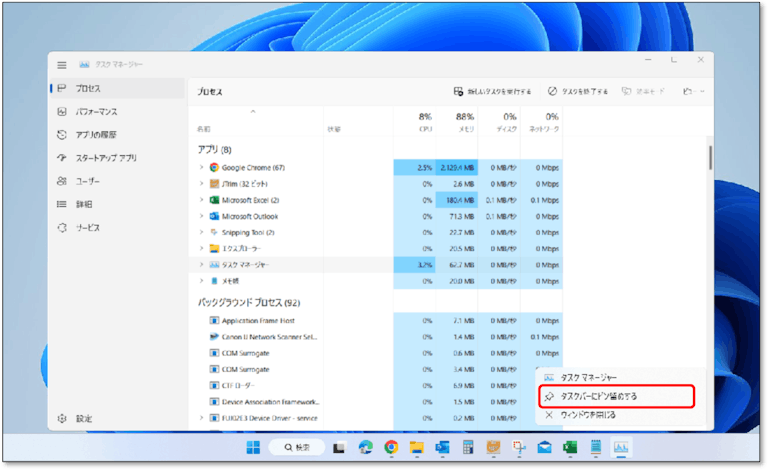Select the 71.3 MB memory cell
This screenshot has width=768, height=470.
click(456, 216)
